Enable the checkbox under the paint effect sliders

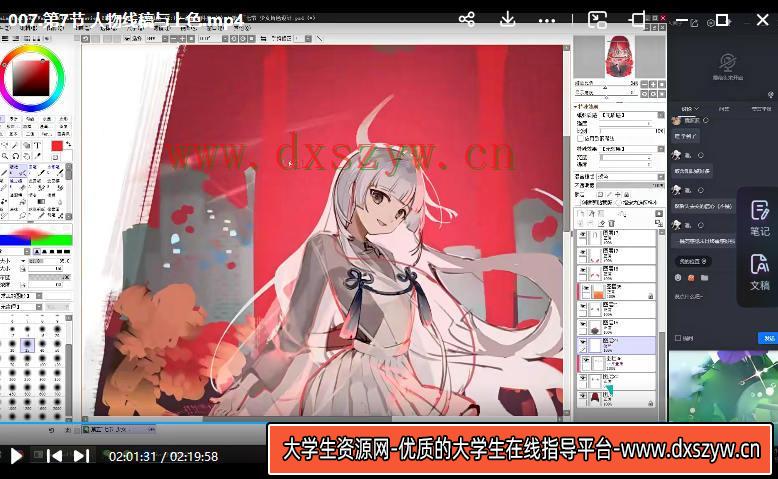click(x=580, y=138)
